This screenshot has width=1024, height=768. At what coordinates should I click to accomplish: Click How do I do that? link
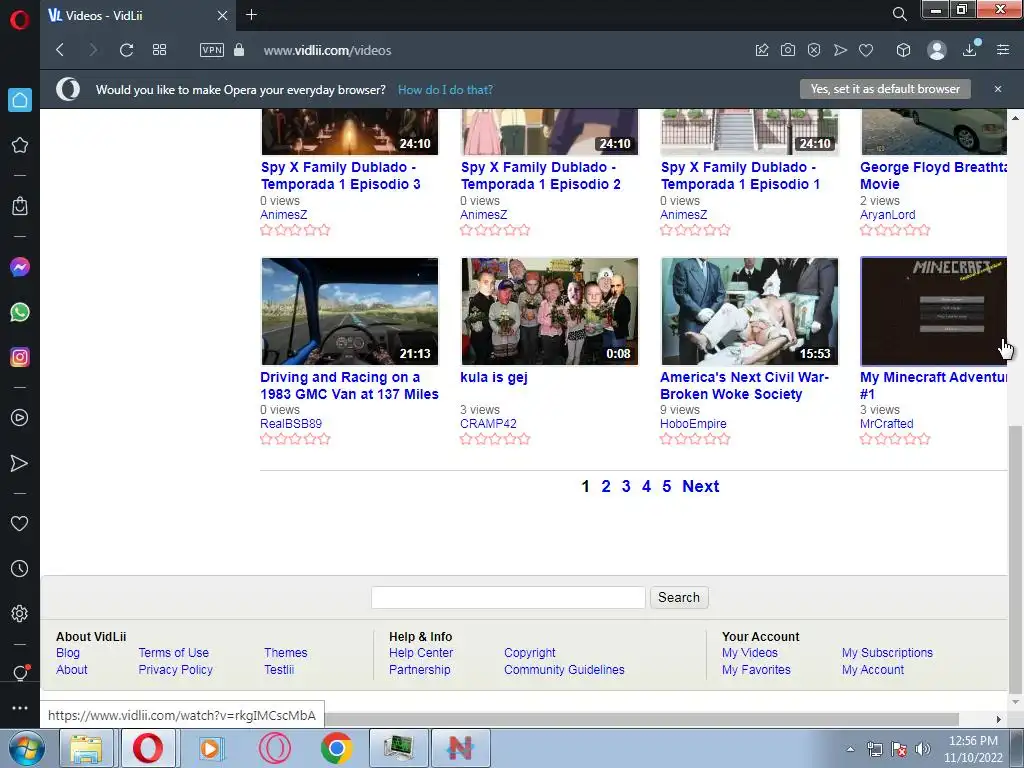(x=445, y=89)
